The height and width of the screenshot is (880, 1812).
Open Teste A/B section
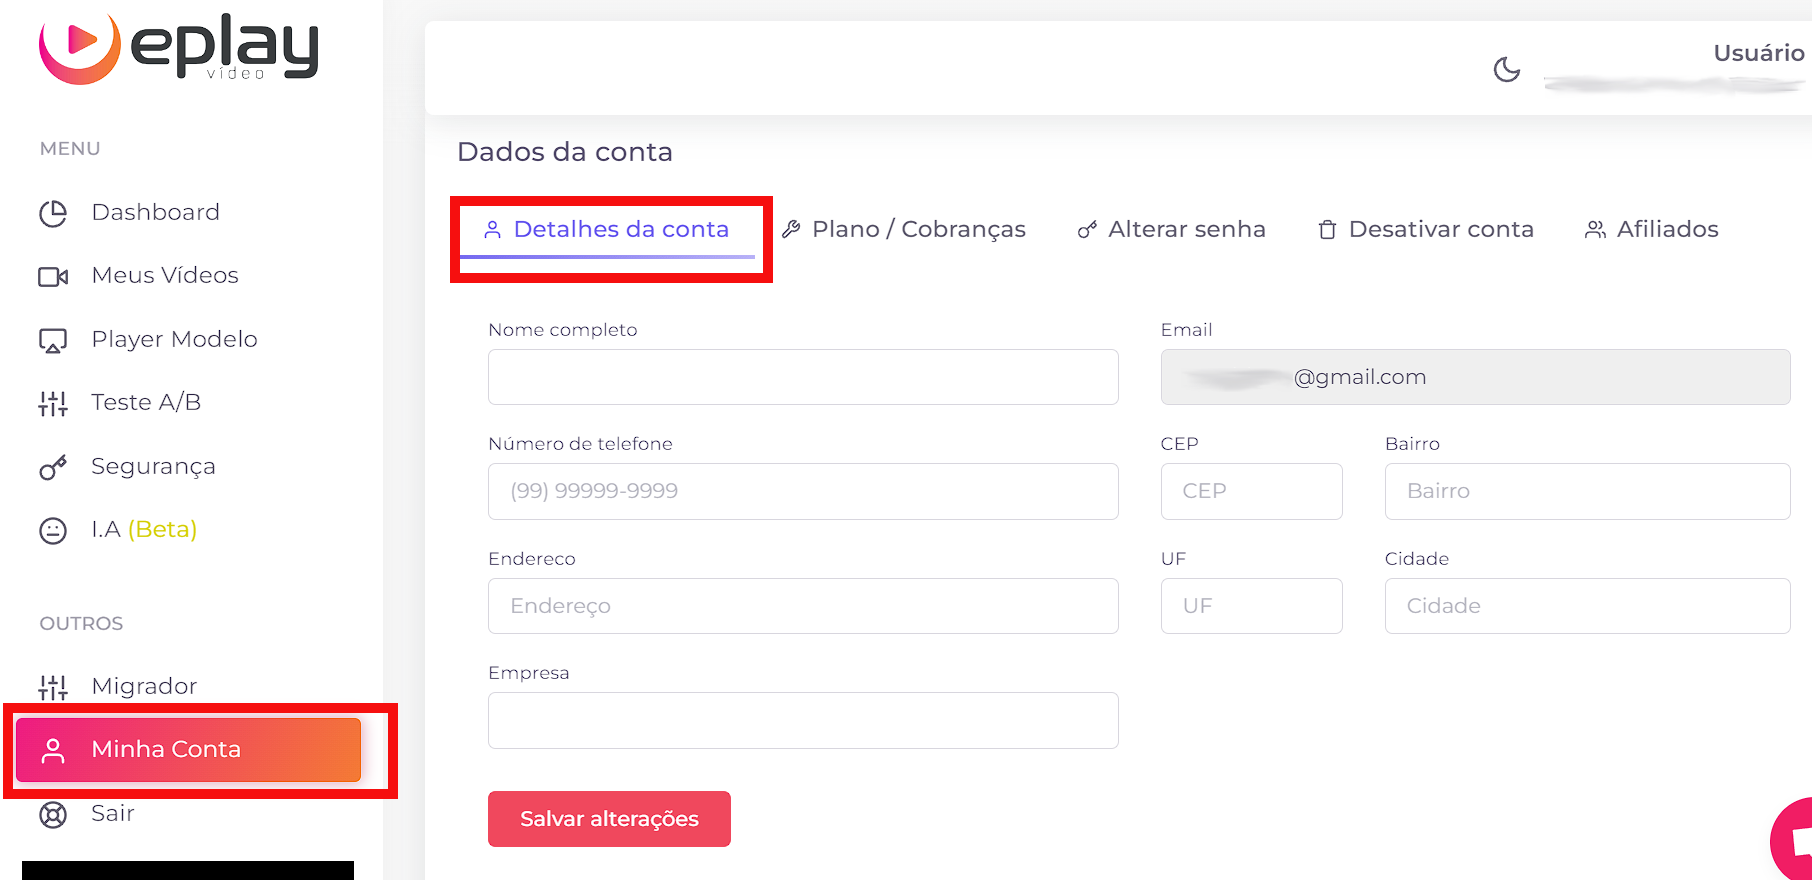click(146, 402)
